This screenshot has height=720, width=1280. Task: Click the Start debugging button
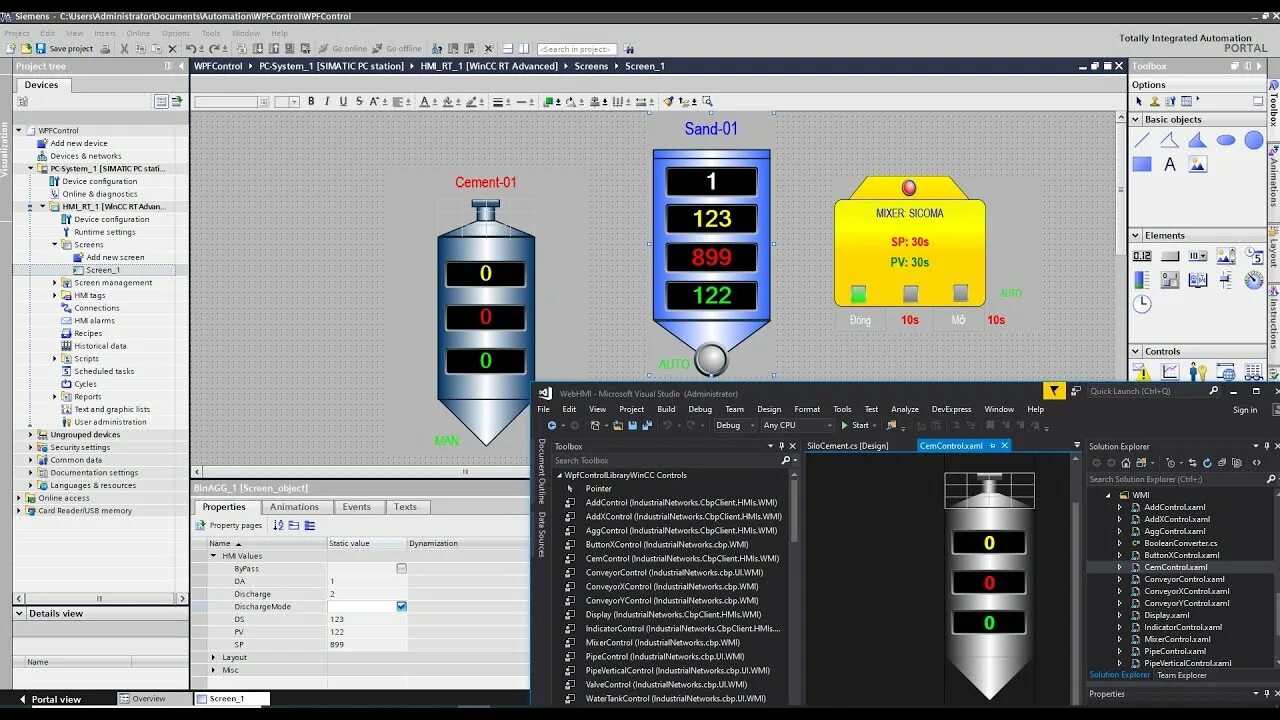[x=855, y=425]
